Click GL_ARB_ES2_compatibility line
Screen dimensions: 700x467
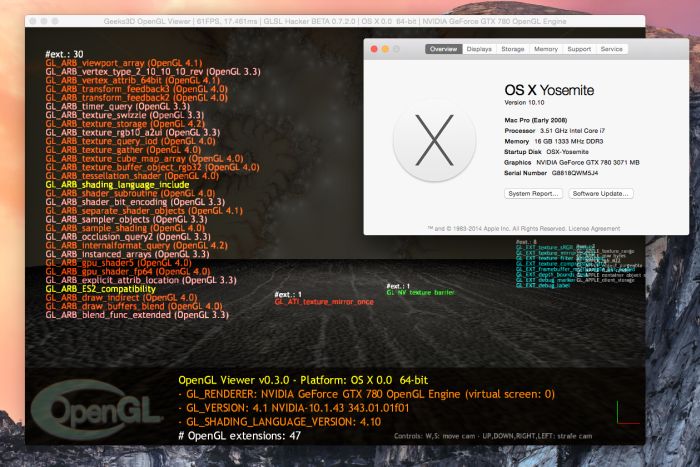(101, 289)
